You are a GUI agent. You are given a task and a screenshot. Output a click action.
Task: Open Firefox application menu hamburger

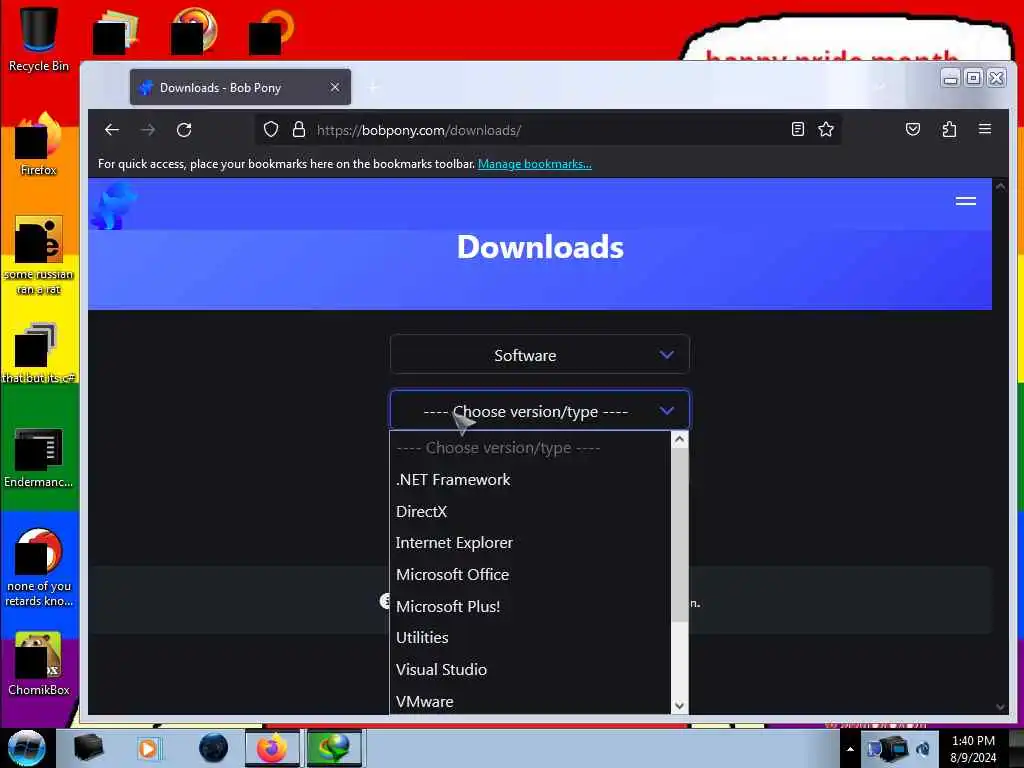click(985, 129)
